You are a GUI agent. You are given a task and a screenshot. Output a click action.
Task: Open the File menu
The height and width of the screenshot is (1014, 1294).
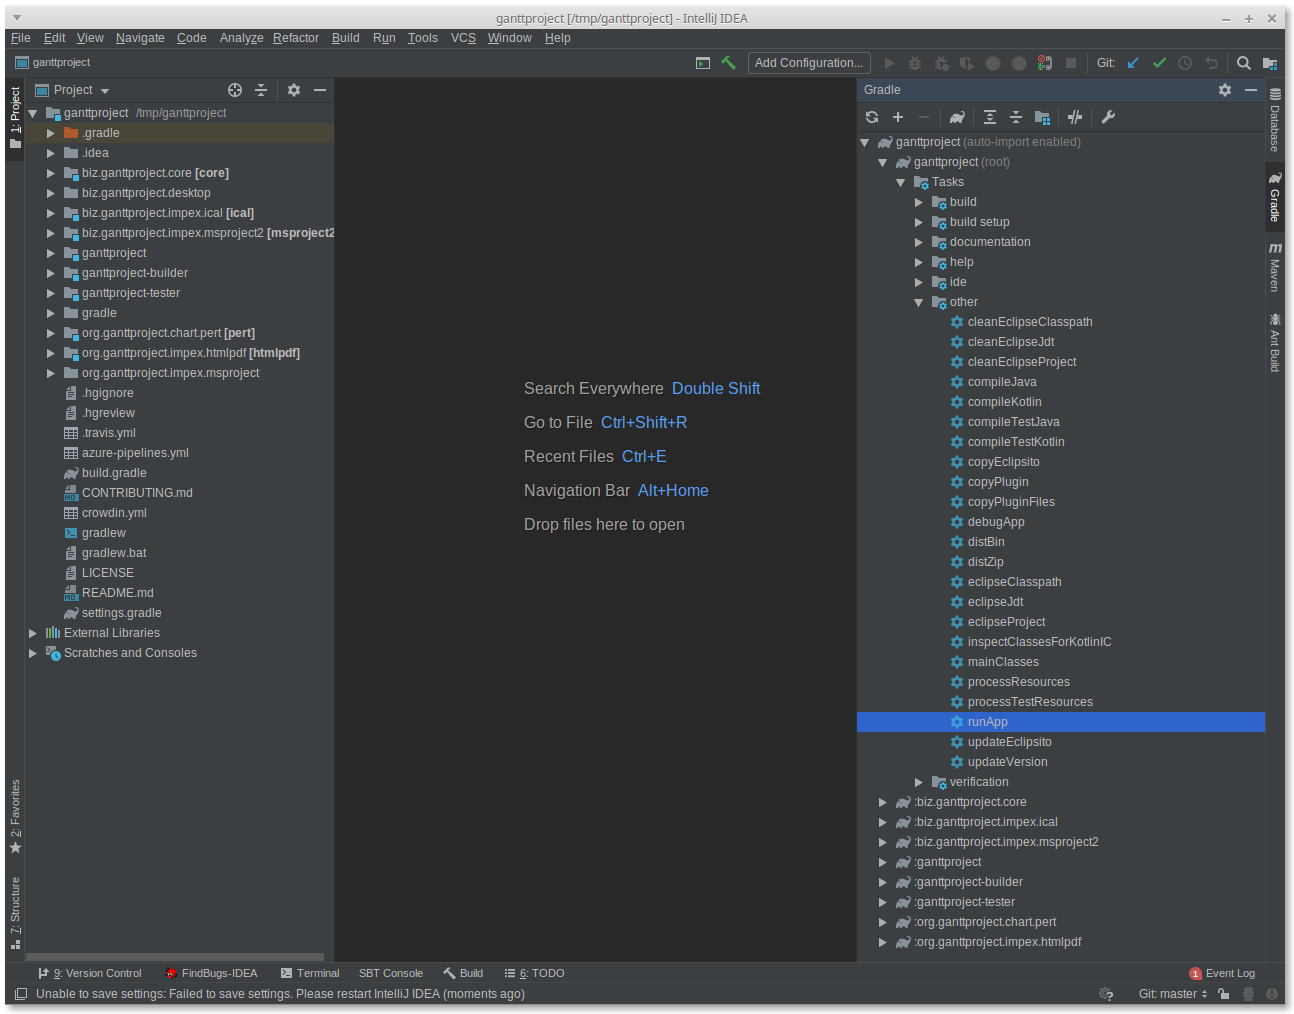21,38
